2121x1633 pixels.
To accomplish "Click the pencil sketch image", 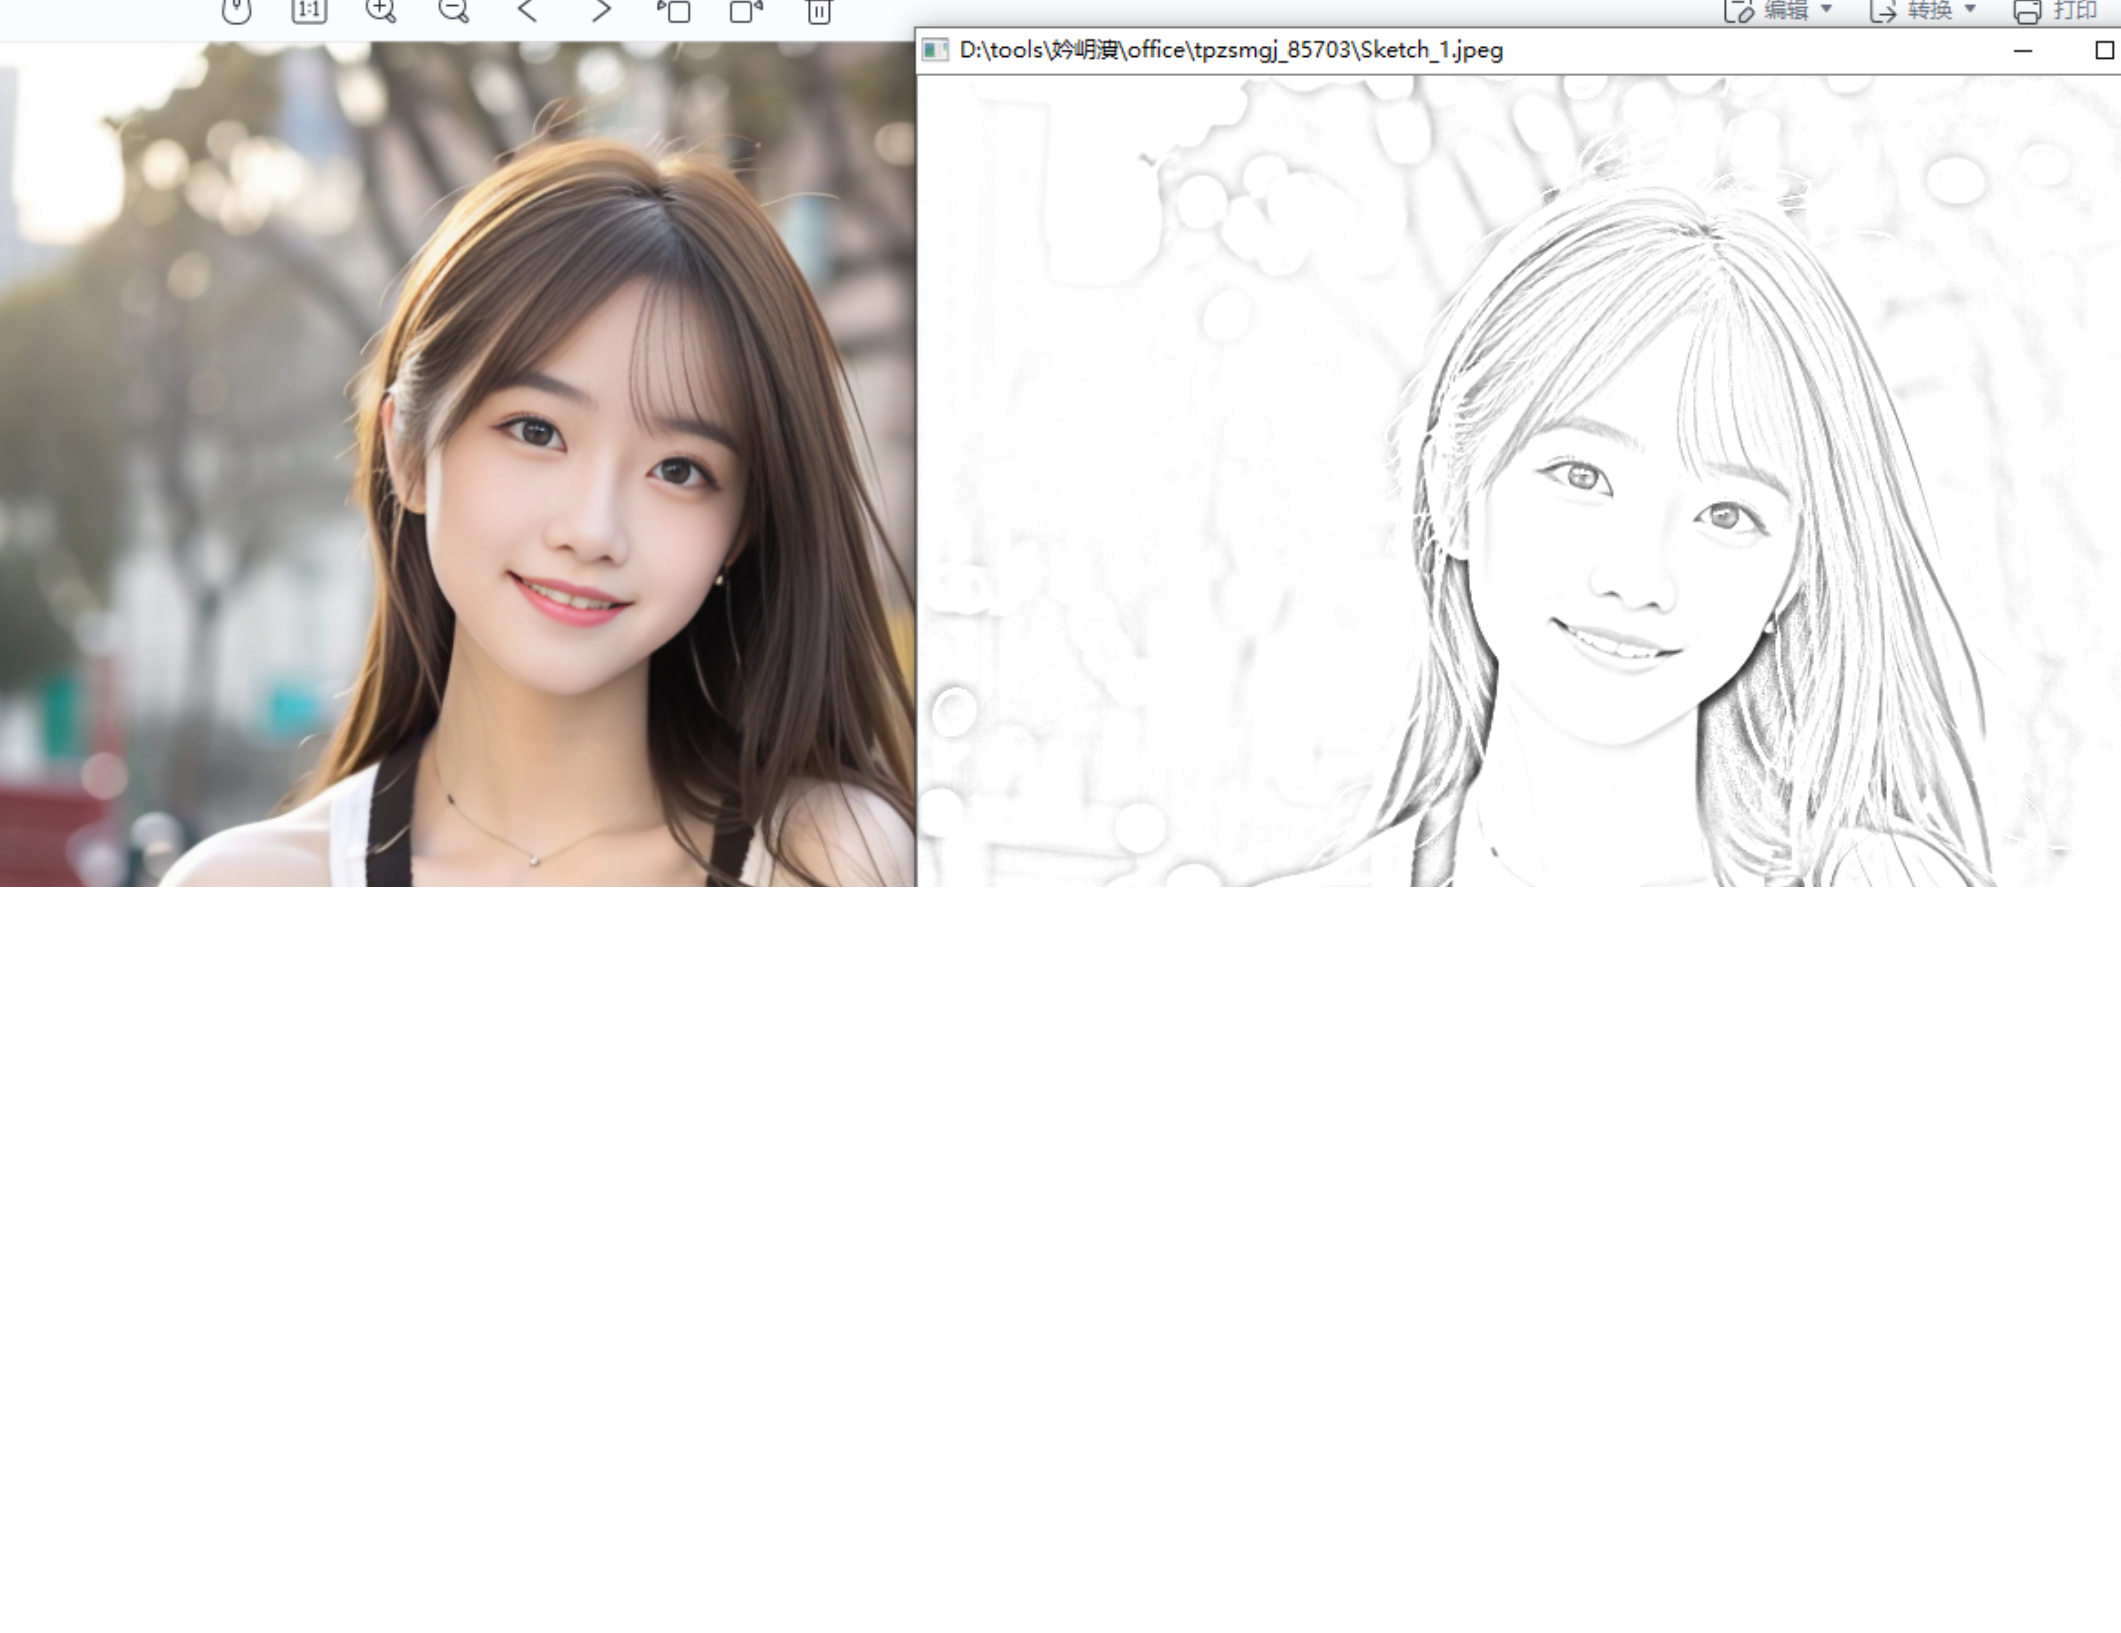I will [x=1518, y=480].
